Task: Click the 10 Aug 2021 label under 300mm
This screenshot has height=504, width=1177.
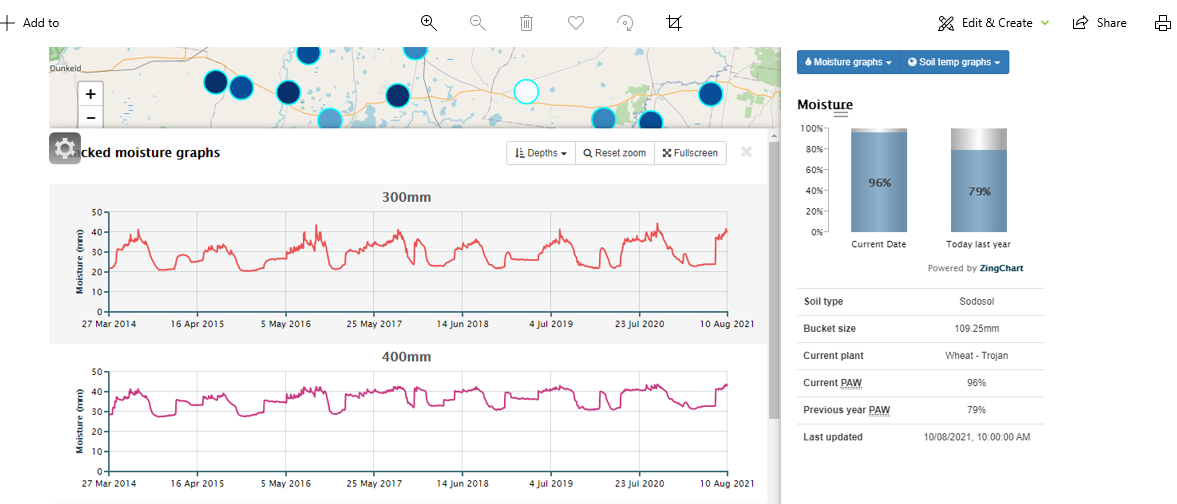Action: [727, 324]
